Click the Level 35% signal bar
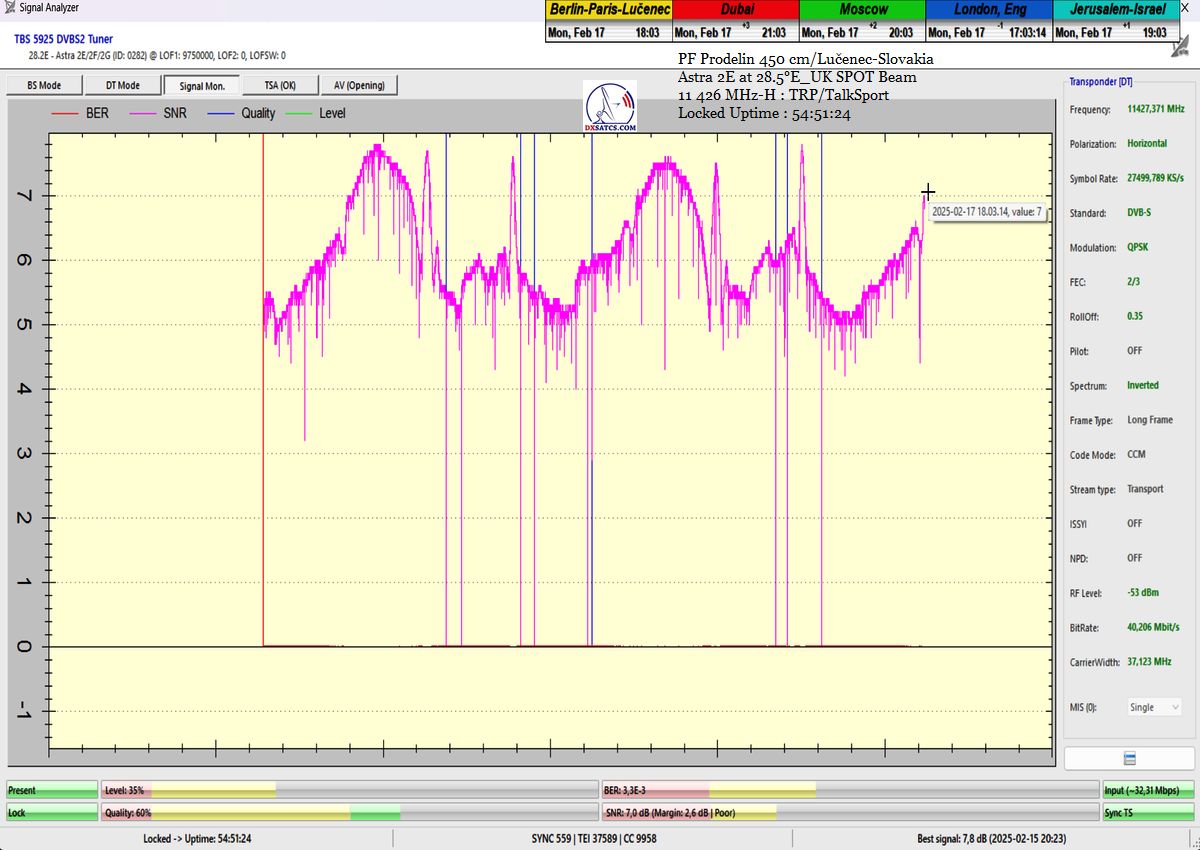Image resolution: width=1200 pixels, height=850 pixels. point(350,790)
